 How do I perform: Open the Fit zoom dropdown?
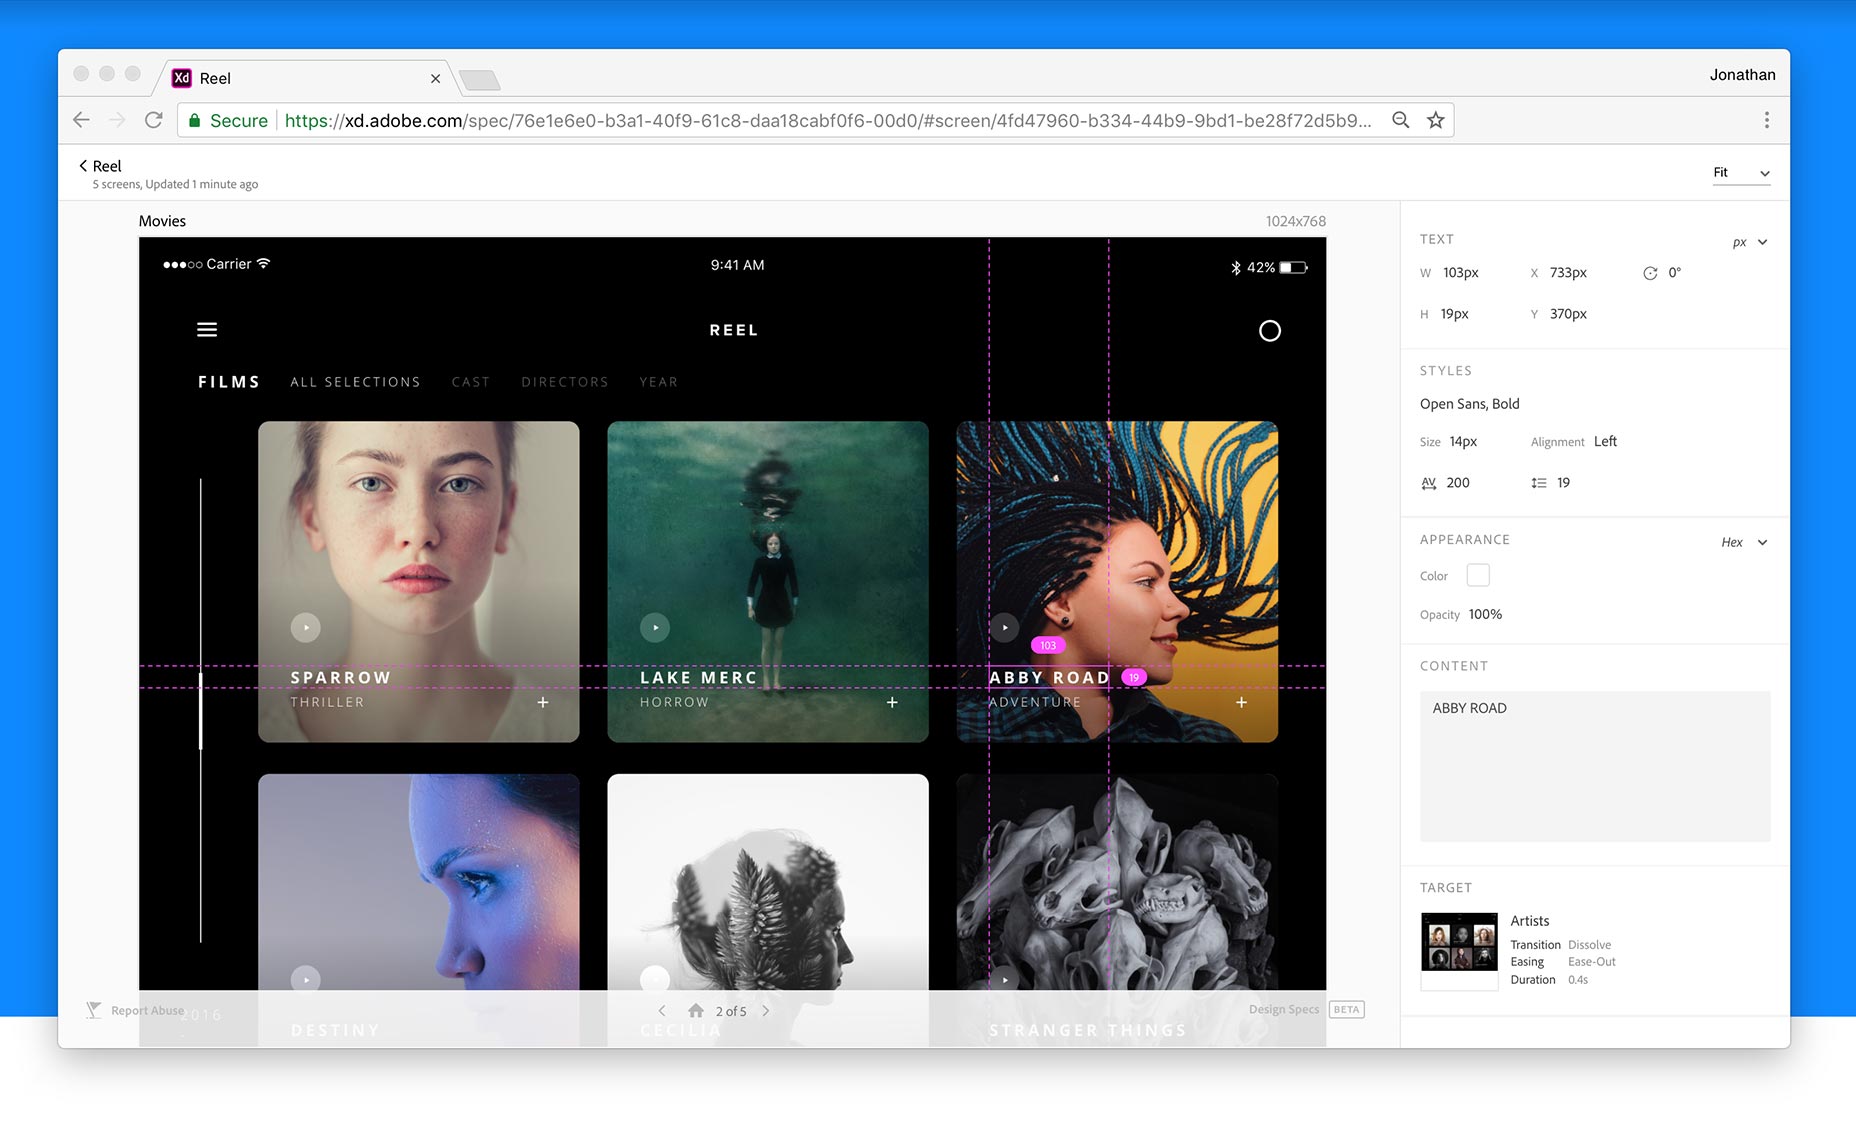click(1741, 172)
